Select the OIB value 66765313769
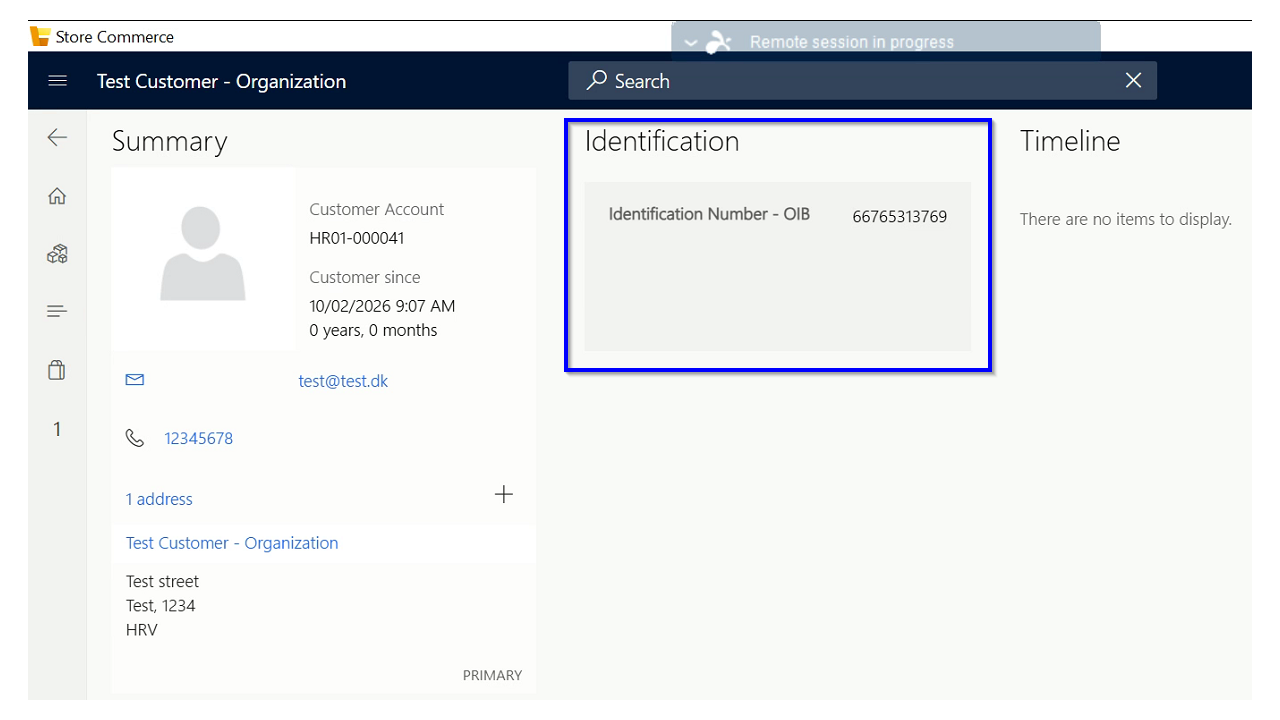Image resolution: width=1280 pixels, height=720 pixels. 900,216
